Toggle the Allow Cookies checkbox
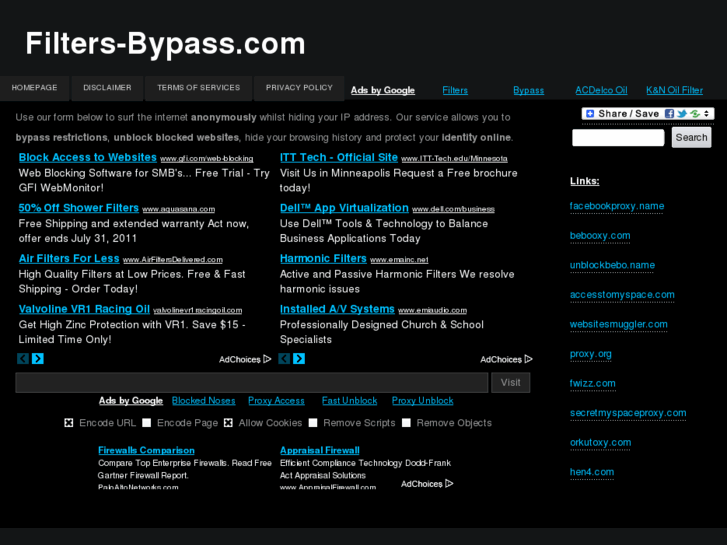The width and height of the screenshot is (727, 545). coord(228,423)
